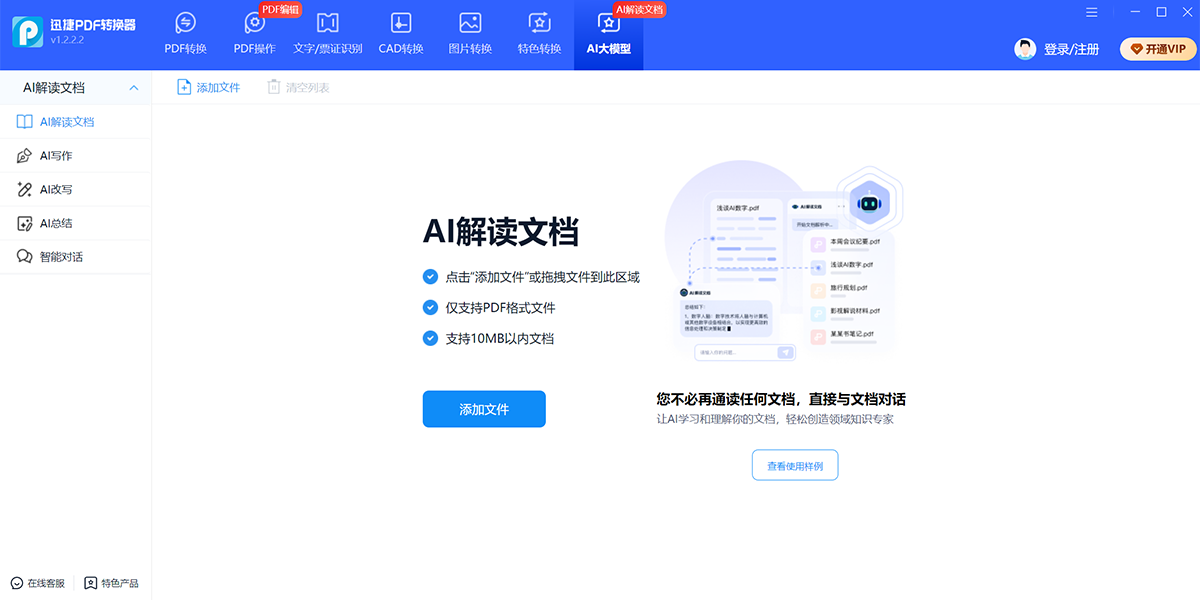Open AI改写 in the sidebar
Viewport: 1200px width, 600px height.
[56, 190]
